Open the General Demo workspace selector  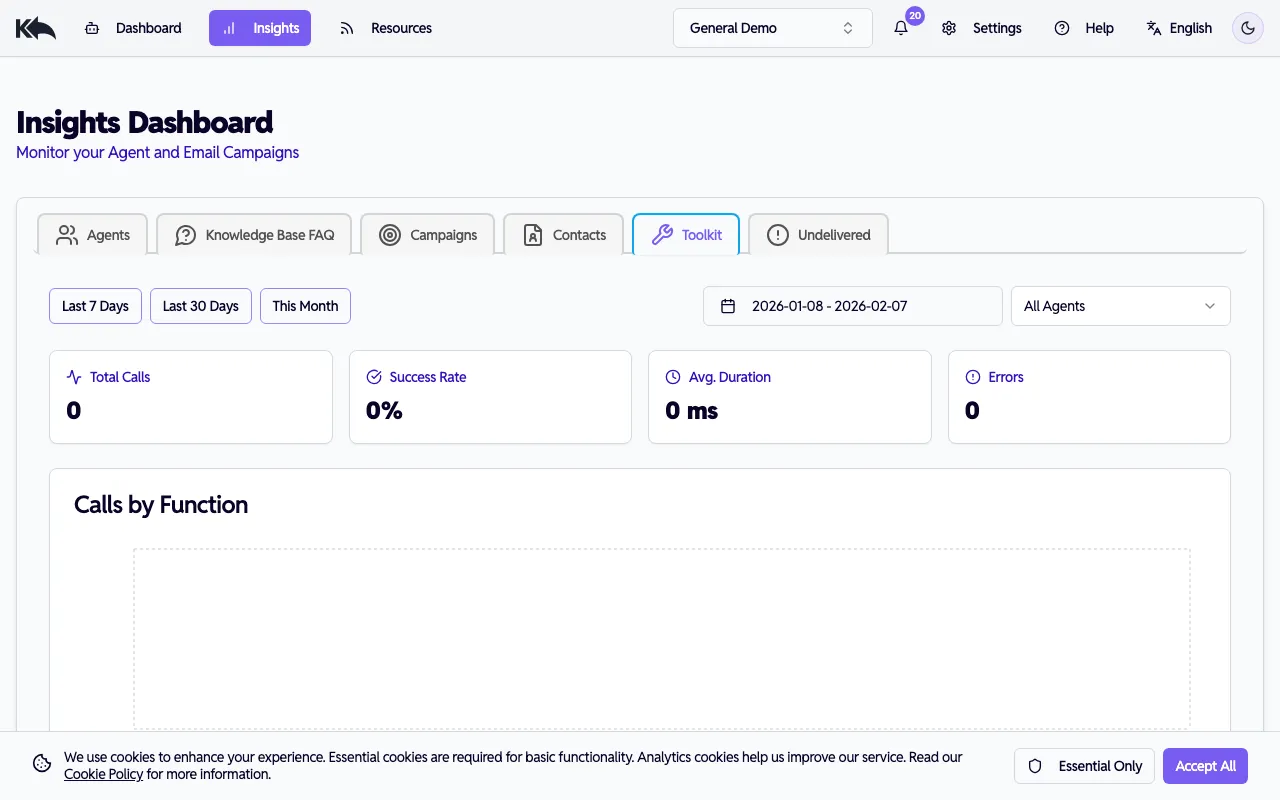click(772, 27)
